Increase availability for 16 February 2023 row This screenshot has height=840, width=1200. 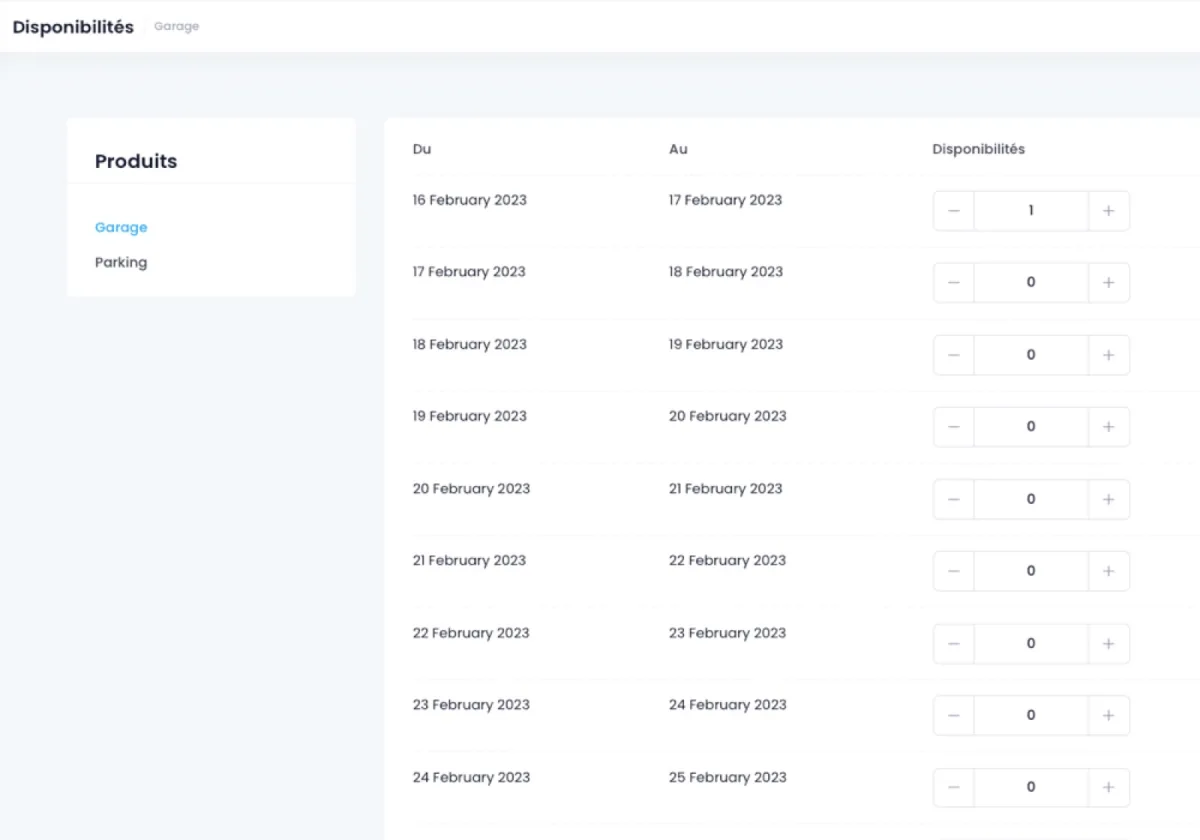click(1108, 211)
